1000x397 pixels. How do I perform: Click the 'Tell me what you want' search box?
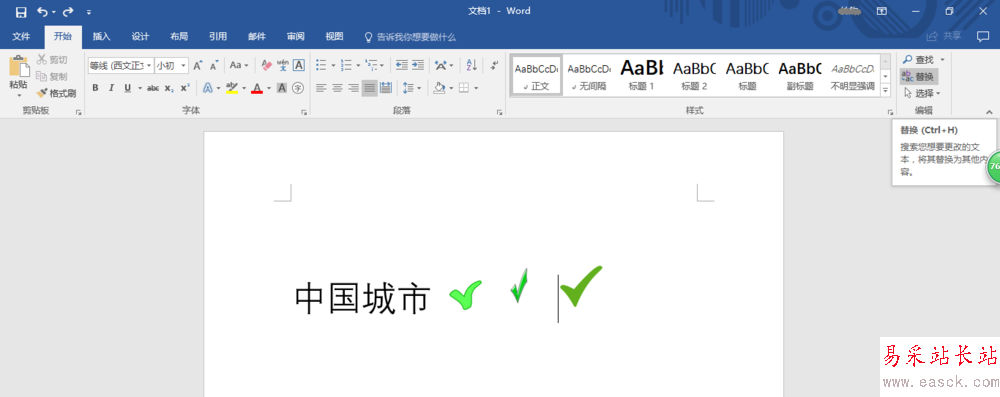(x=410, y=37)
